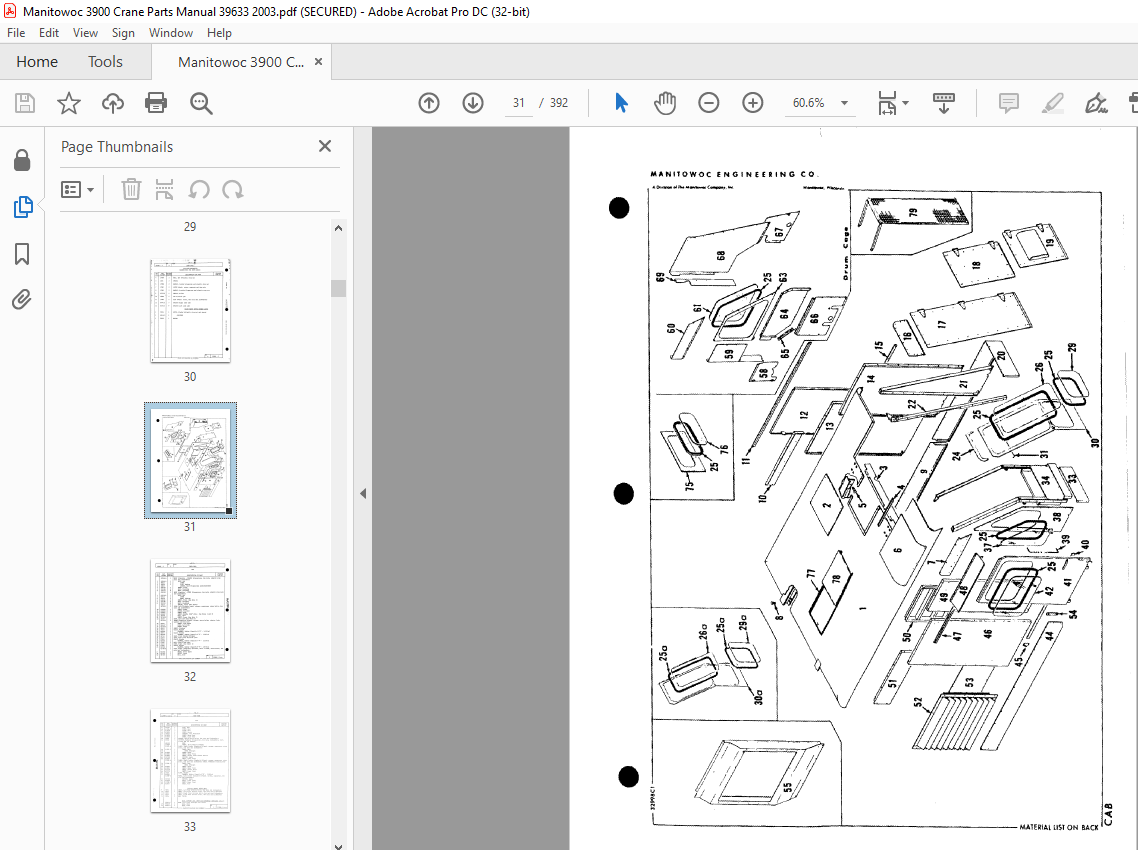Upload the file to cloud storage
The width and height of the screenshot is (1138, 850).
point(112,103)
